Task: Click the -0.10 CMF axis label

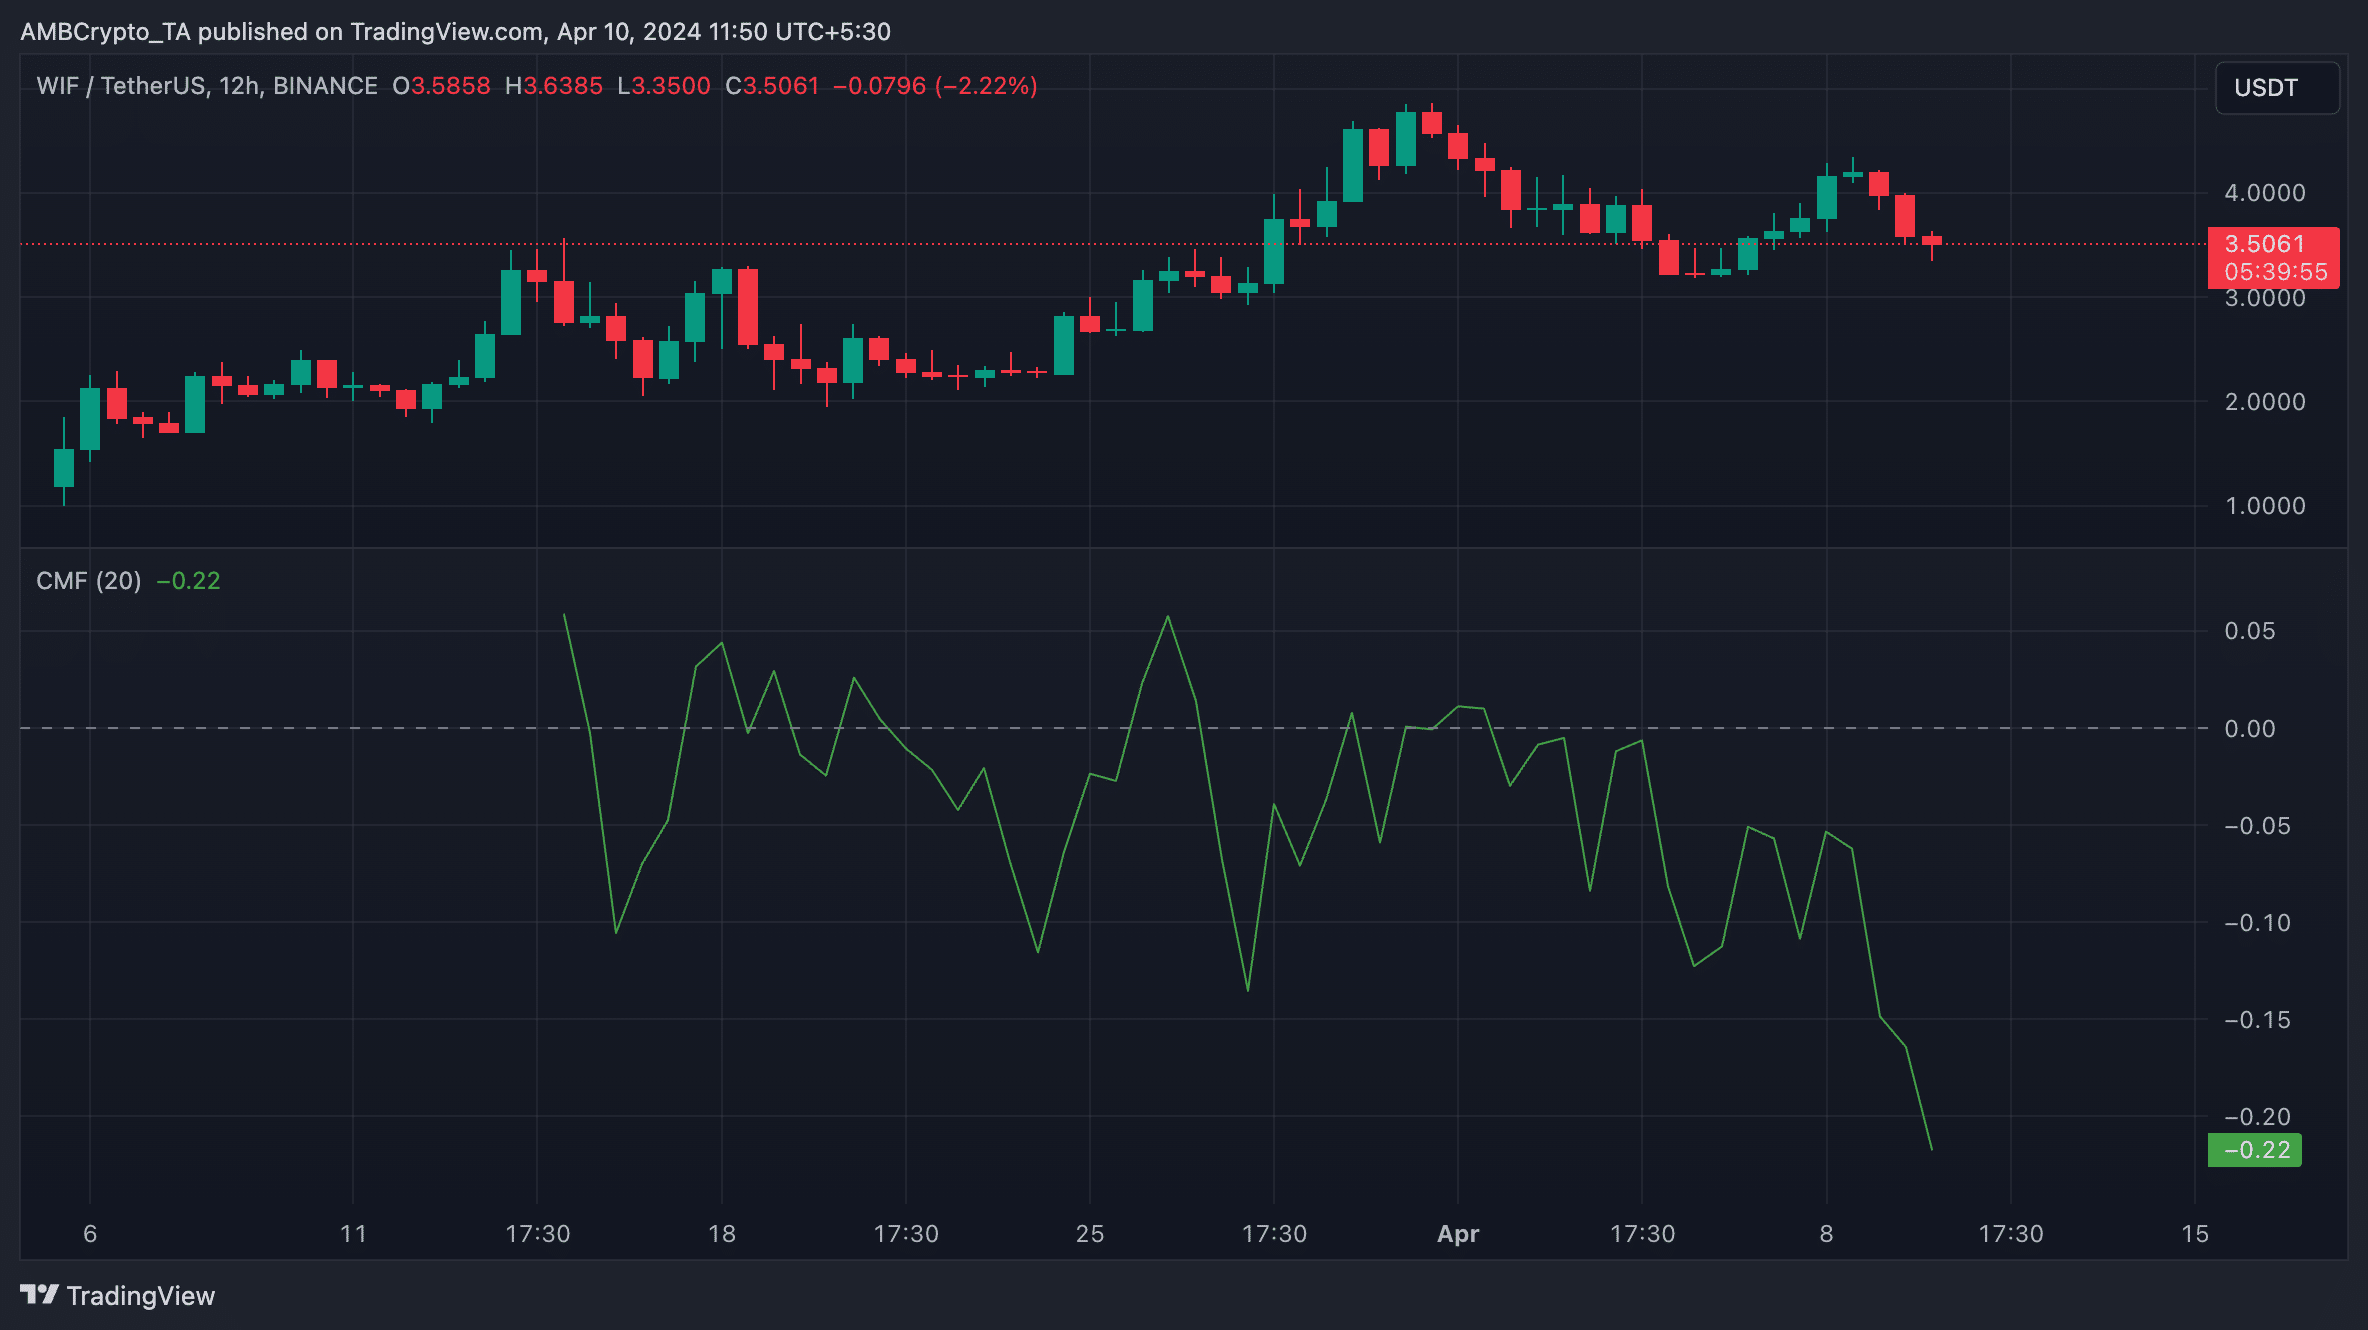Action: 2256,923
